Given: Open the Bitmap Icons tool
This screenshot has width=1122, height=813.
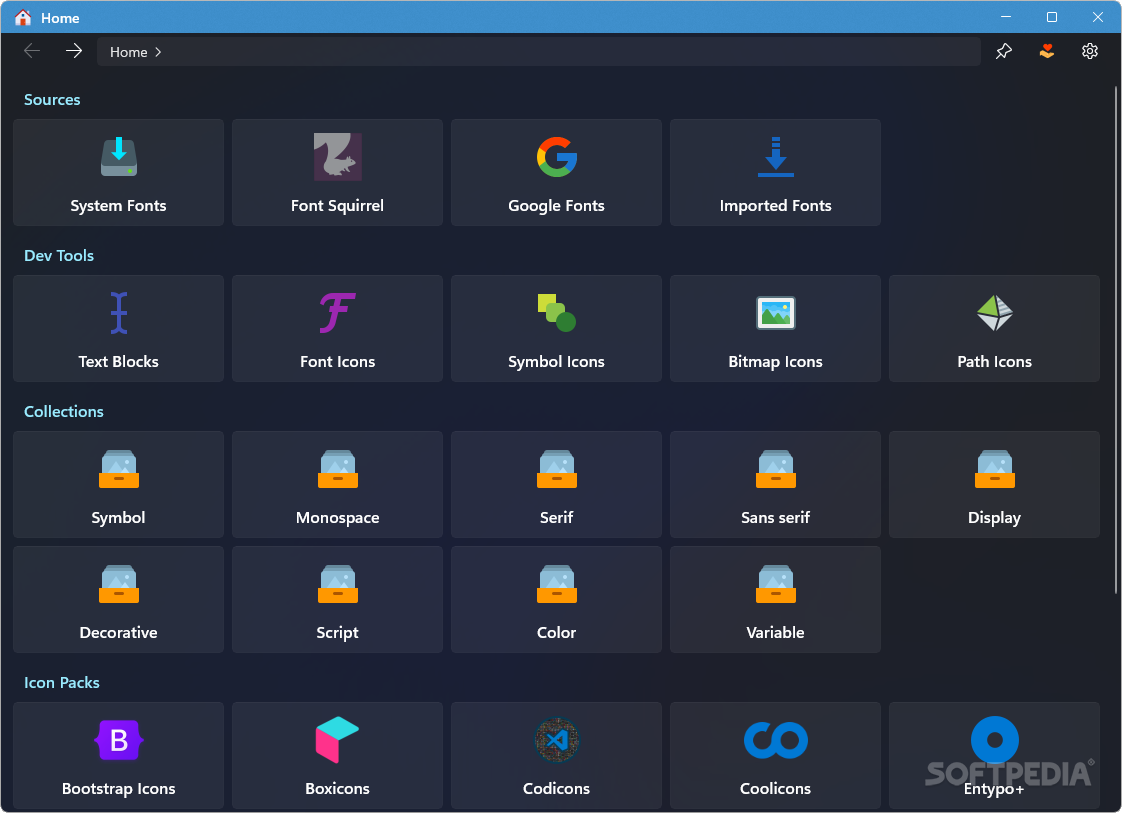Looking at the screenshot, I should pyautogui.click(x=775, y=328).
